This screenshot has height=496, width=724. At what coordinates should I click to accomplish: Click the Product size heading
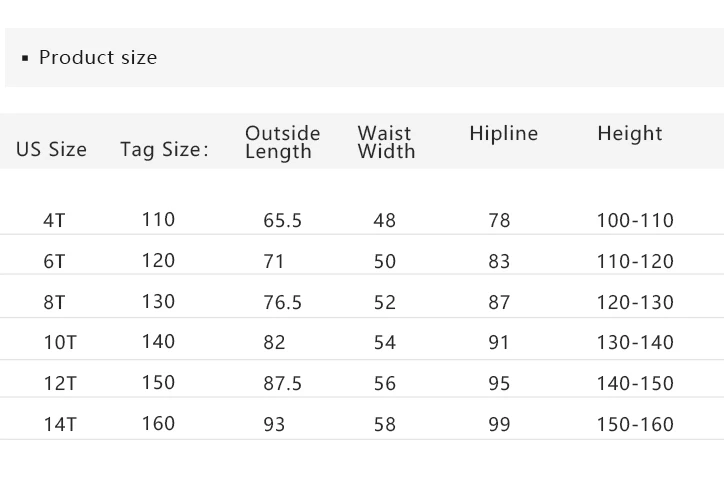(97, 58)
